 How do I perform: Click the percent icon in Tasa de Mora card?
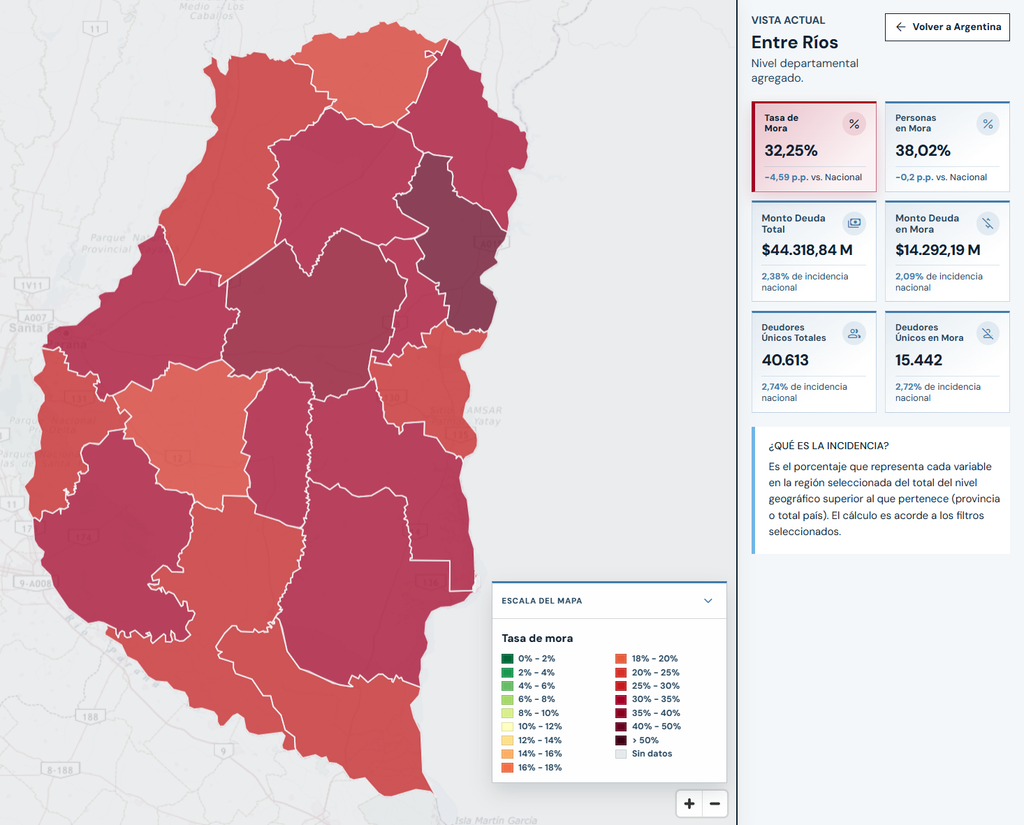pyautogui.click(x=854, y=124)
